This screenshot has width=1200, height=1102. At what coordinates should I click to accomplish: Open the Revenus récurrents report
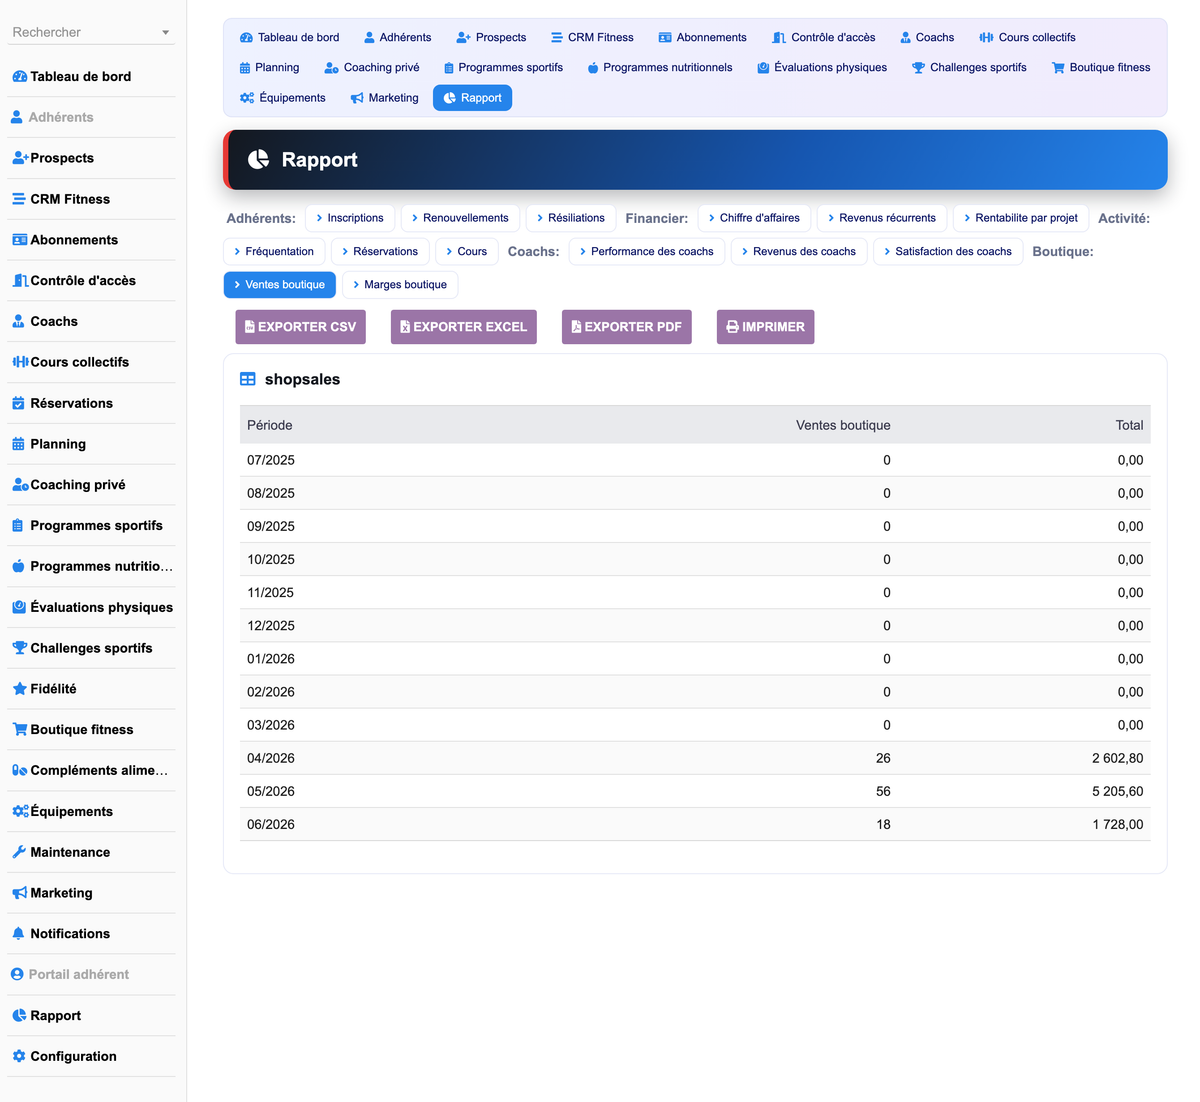pyautogui.click(x=882, y=218)
